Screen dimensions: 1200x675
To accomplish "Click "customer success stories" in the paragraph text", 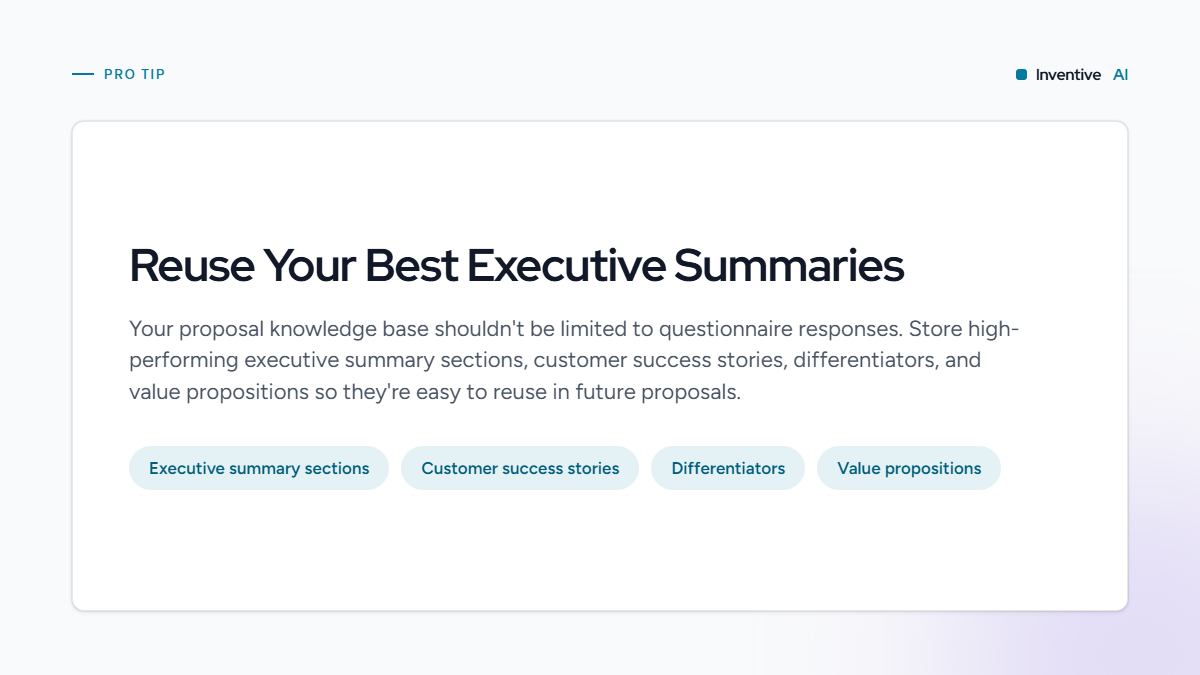I will 660,360.
